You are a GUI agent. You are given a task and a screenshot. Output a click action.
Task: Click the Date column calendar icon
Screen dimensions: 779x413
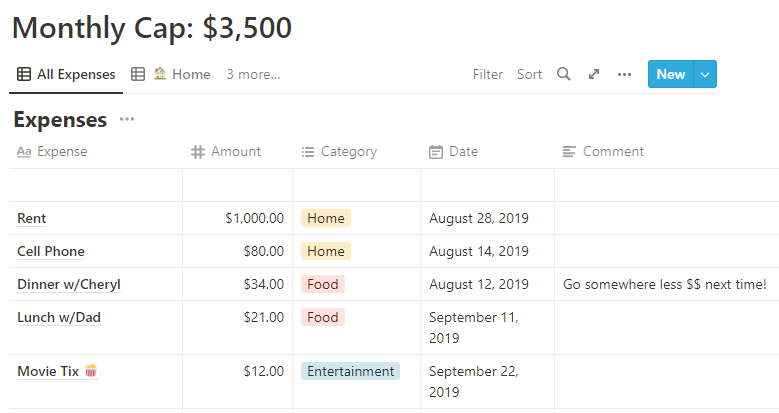(435, 152)
